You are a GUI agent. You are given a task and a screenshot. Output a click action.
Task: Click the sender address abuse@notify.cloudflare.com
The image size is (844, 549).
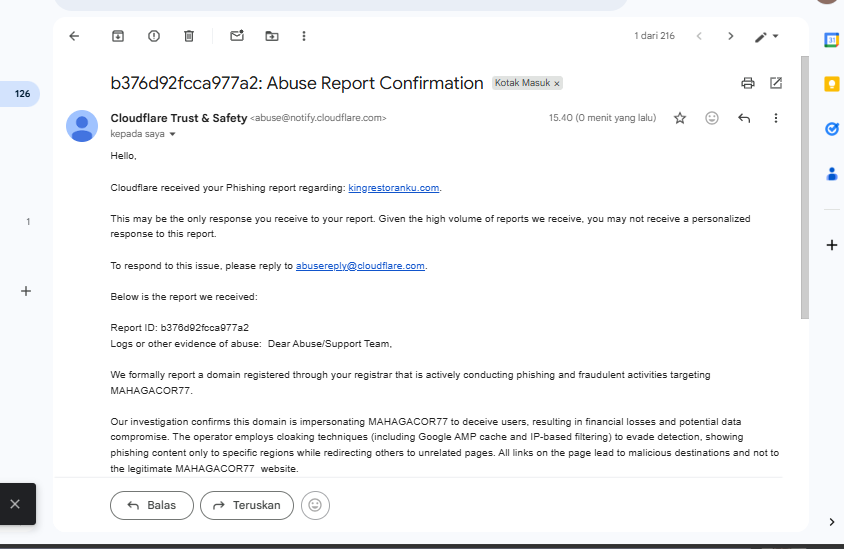318,118
